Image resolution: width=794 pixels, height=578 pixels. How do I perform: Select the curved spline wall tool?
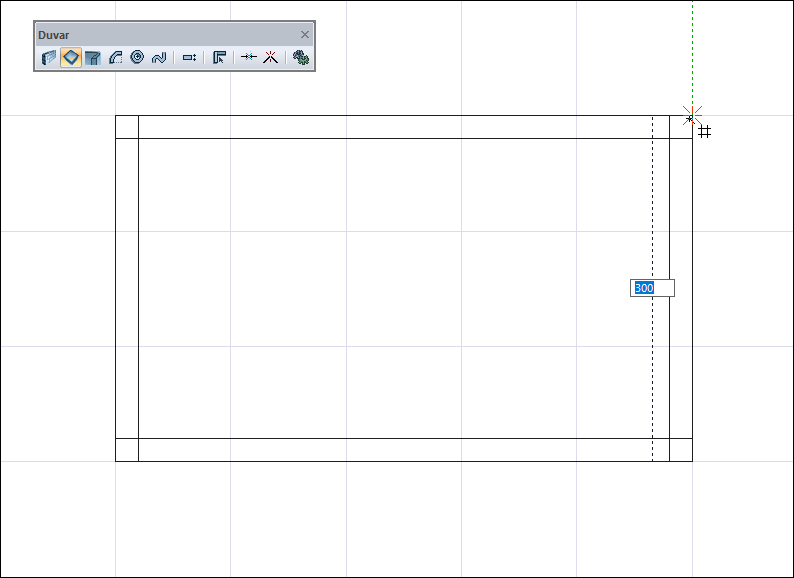(x=159, y=58)
